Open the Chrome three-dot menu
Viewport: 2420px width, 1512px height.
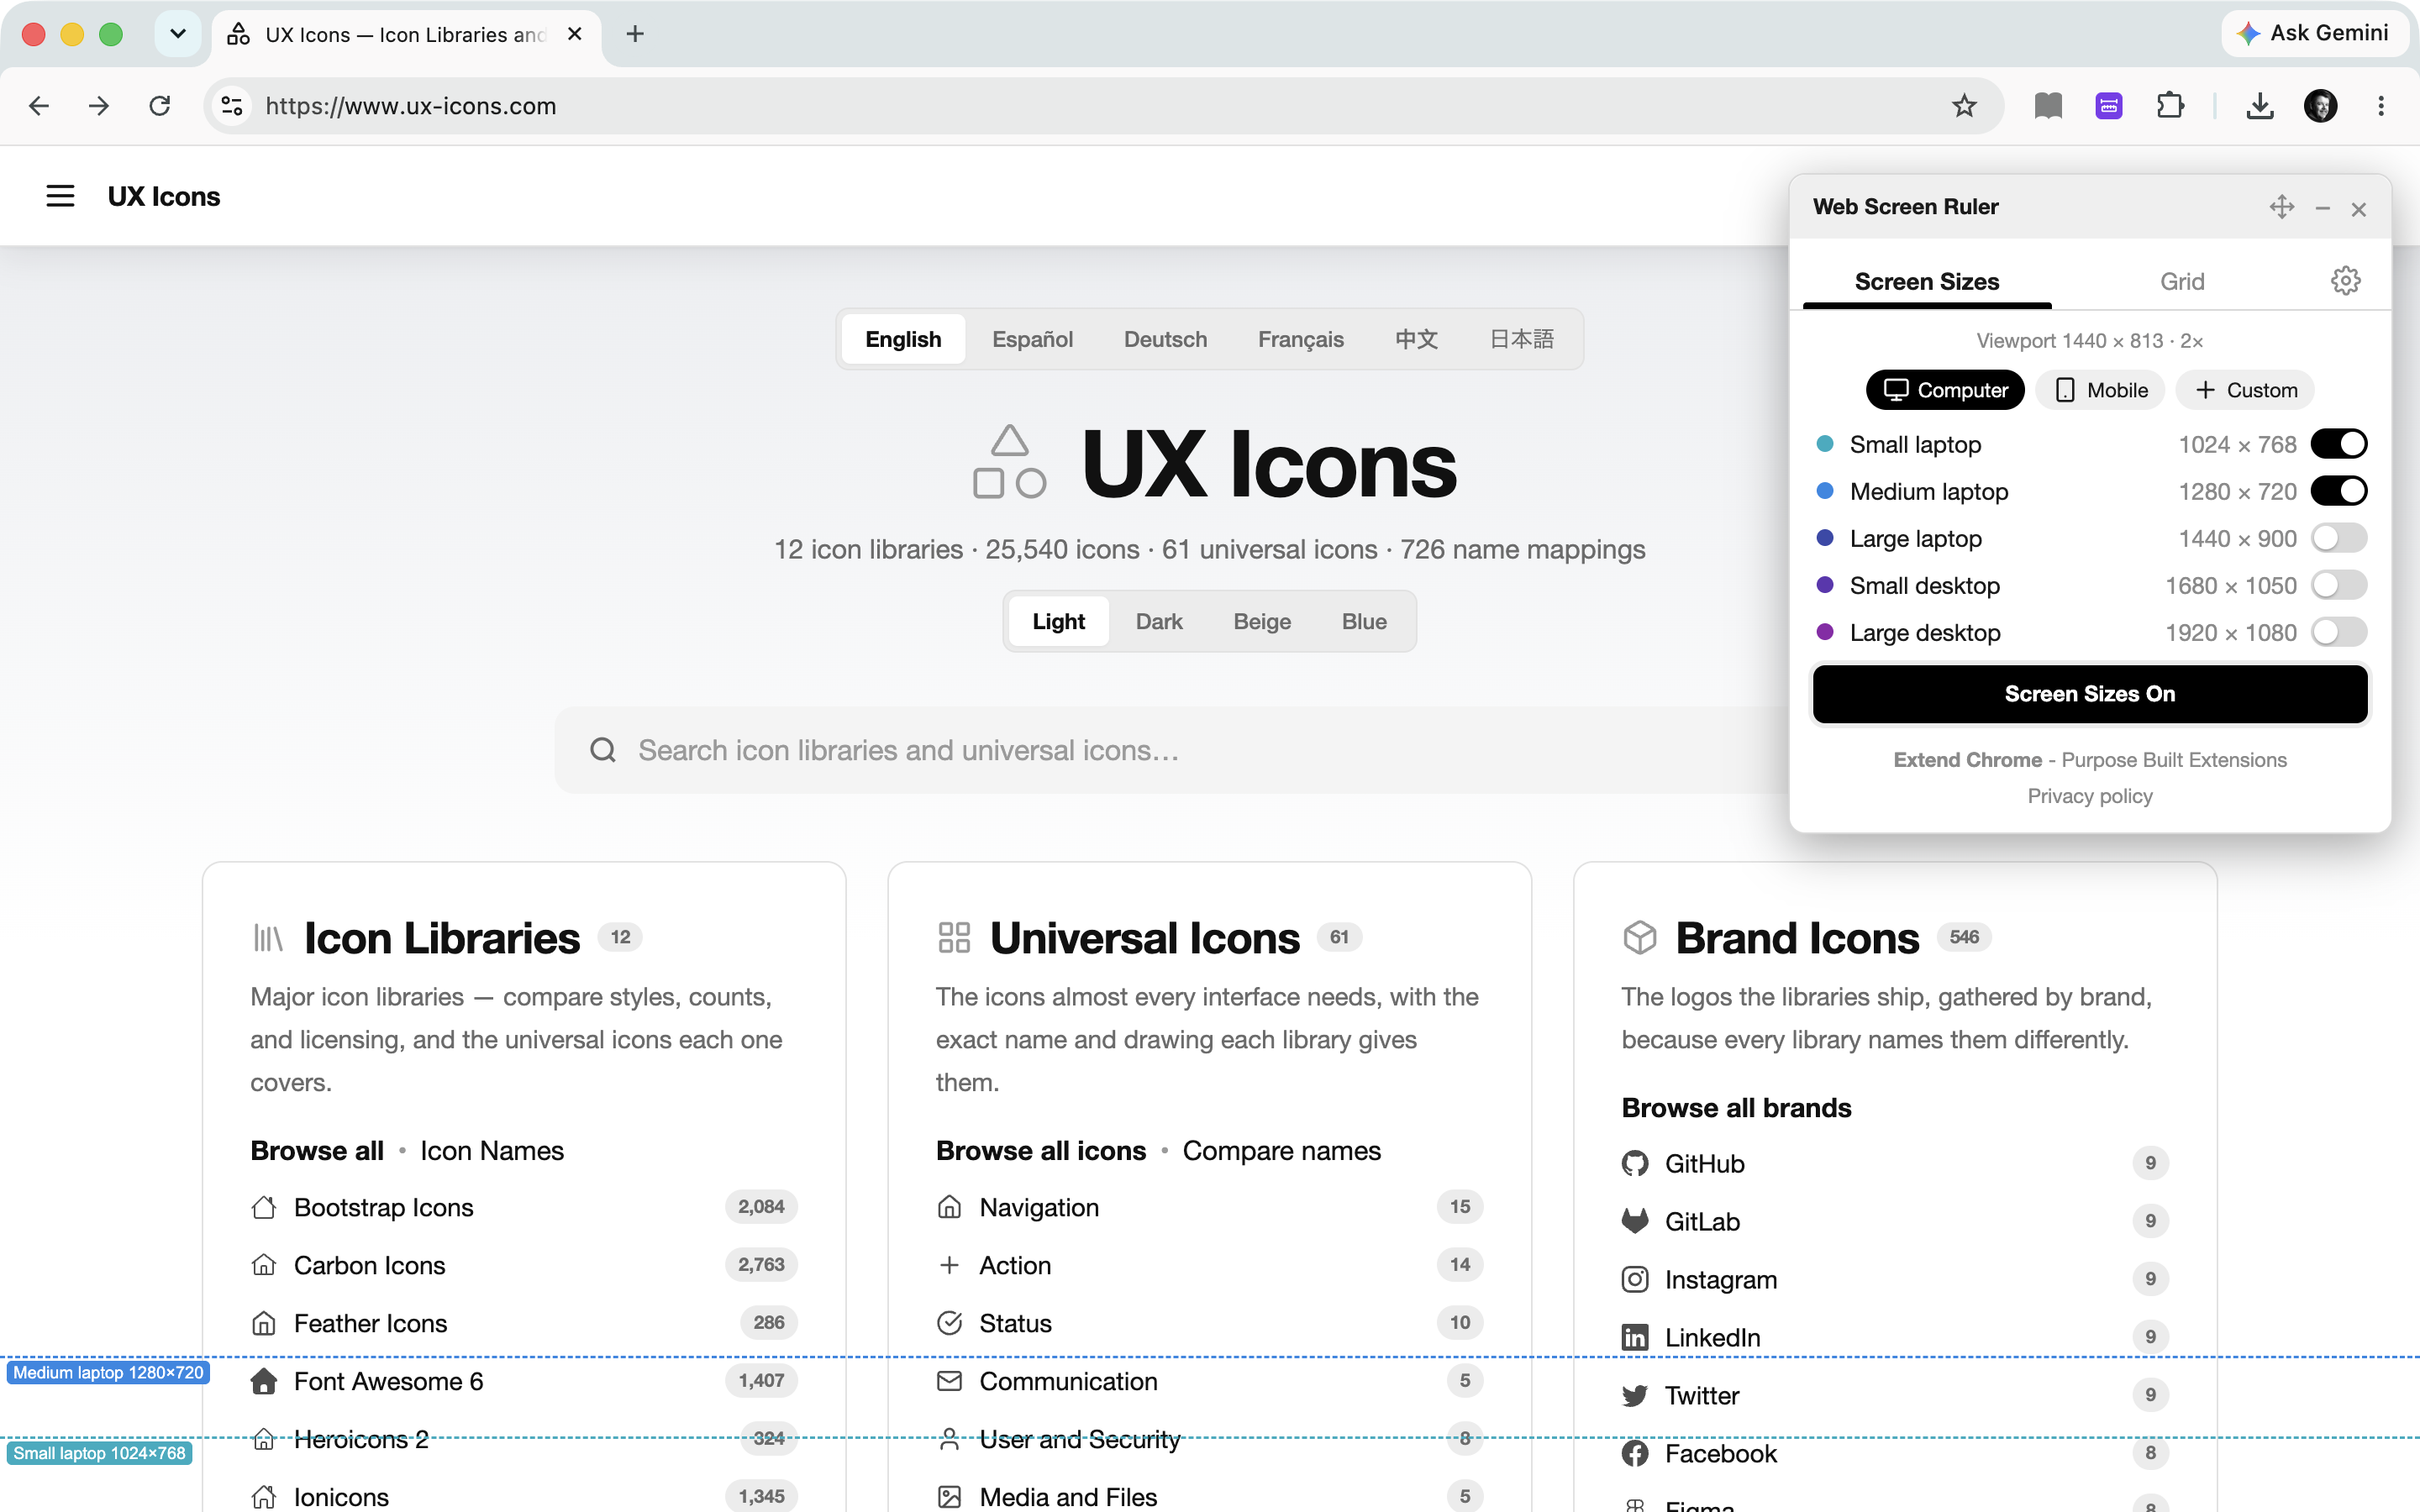pyautogui.click(x=2381, y=106)
